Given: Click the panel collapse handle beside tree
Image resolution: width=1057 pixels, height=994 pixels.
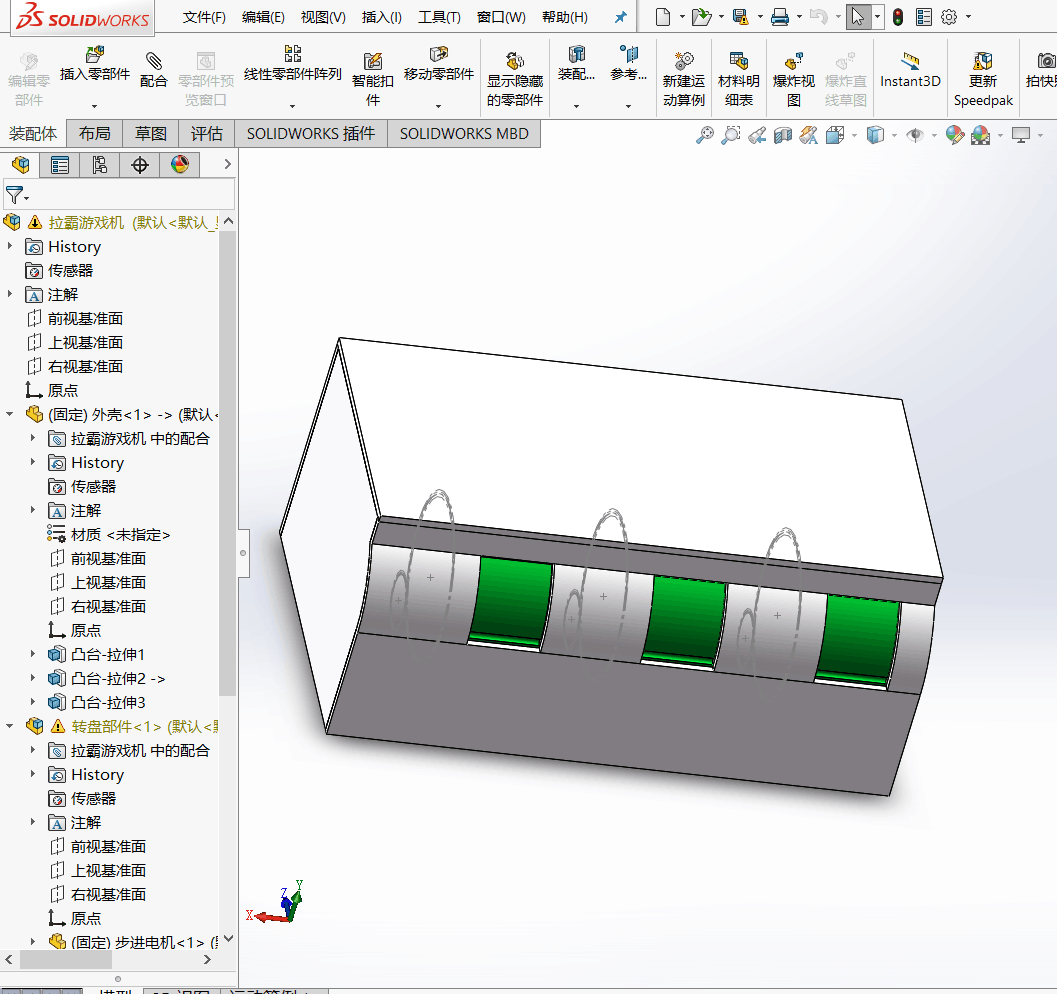Looking at the screenshot, I should (x=243, y=553).
